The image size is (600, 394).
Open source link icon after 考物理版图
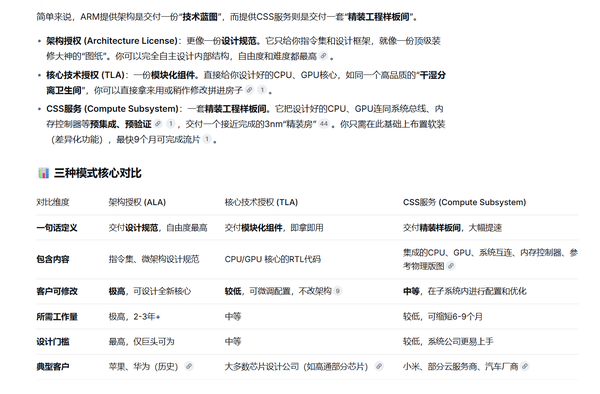[x=451, y=266]
